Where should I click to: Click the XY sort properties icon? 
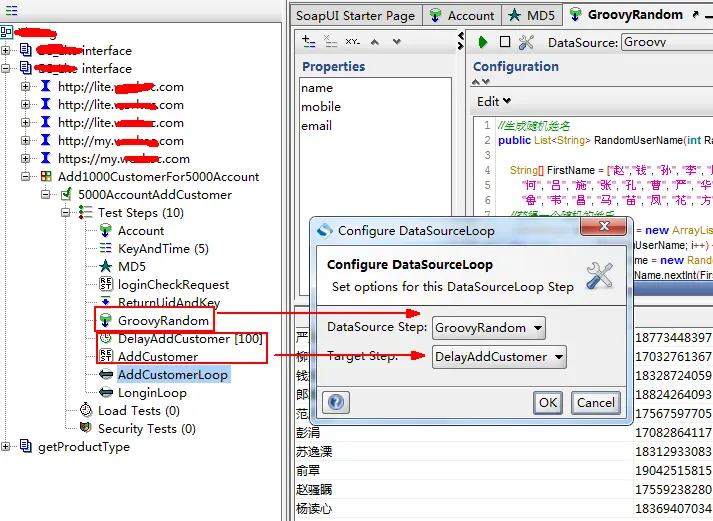pos(352,42)
